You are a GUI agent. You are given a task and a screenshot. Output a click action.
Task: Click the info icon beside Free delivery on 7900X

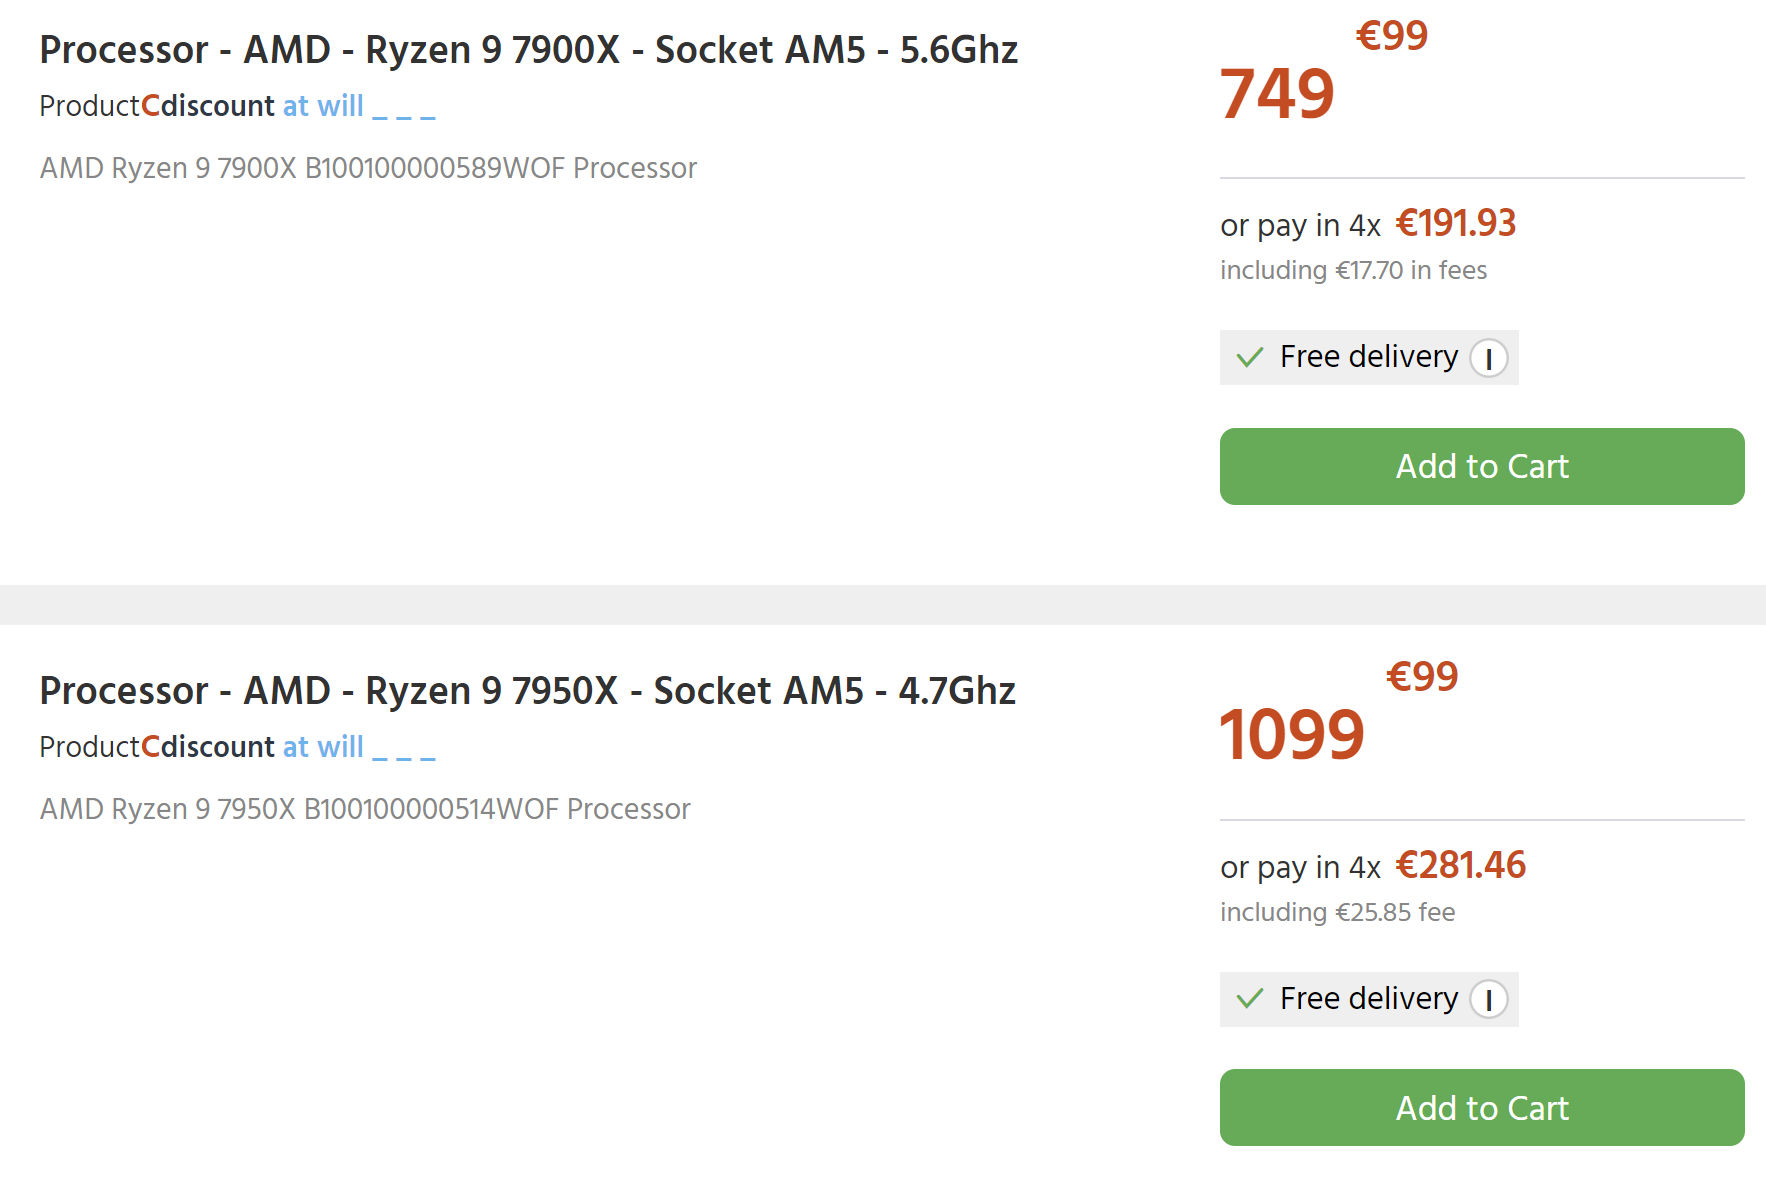tap(1490, 357)
